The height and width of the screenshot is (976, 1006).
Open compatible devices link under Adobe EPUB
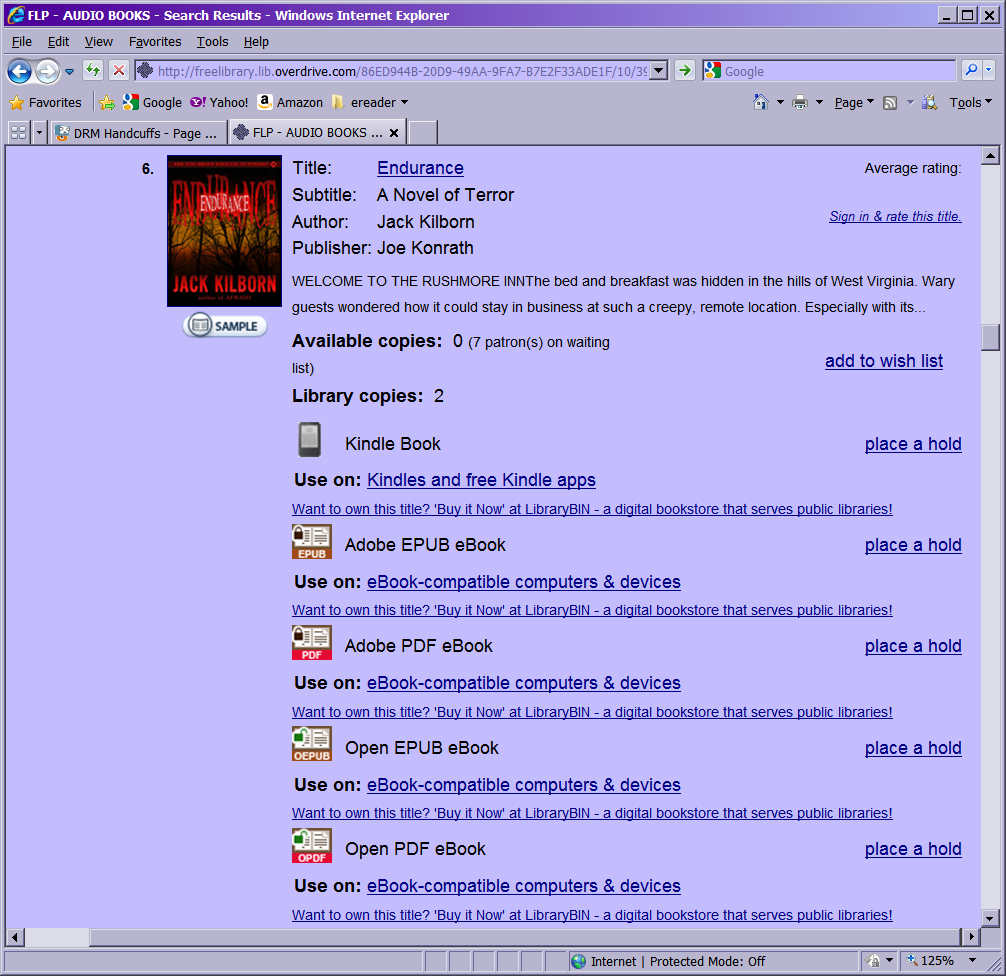point(524,582)
